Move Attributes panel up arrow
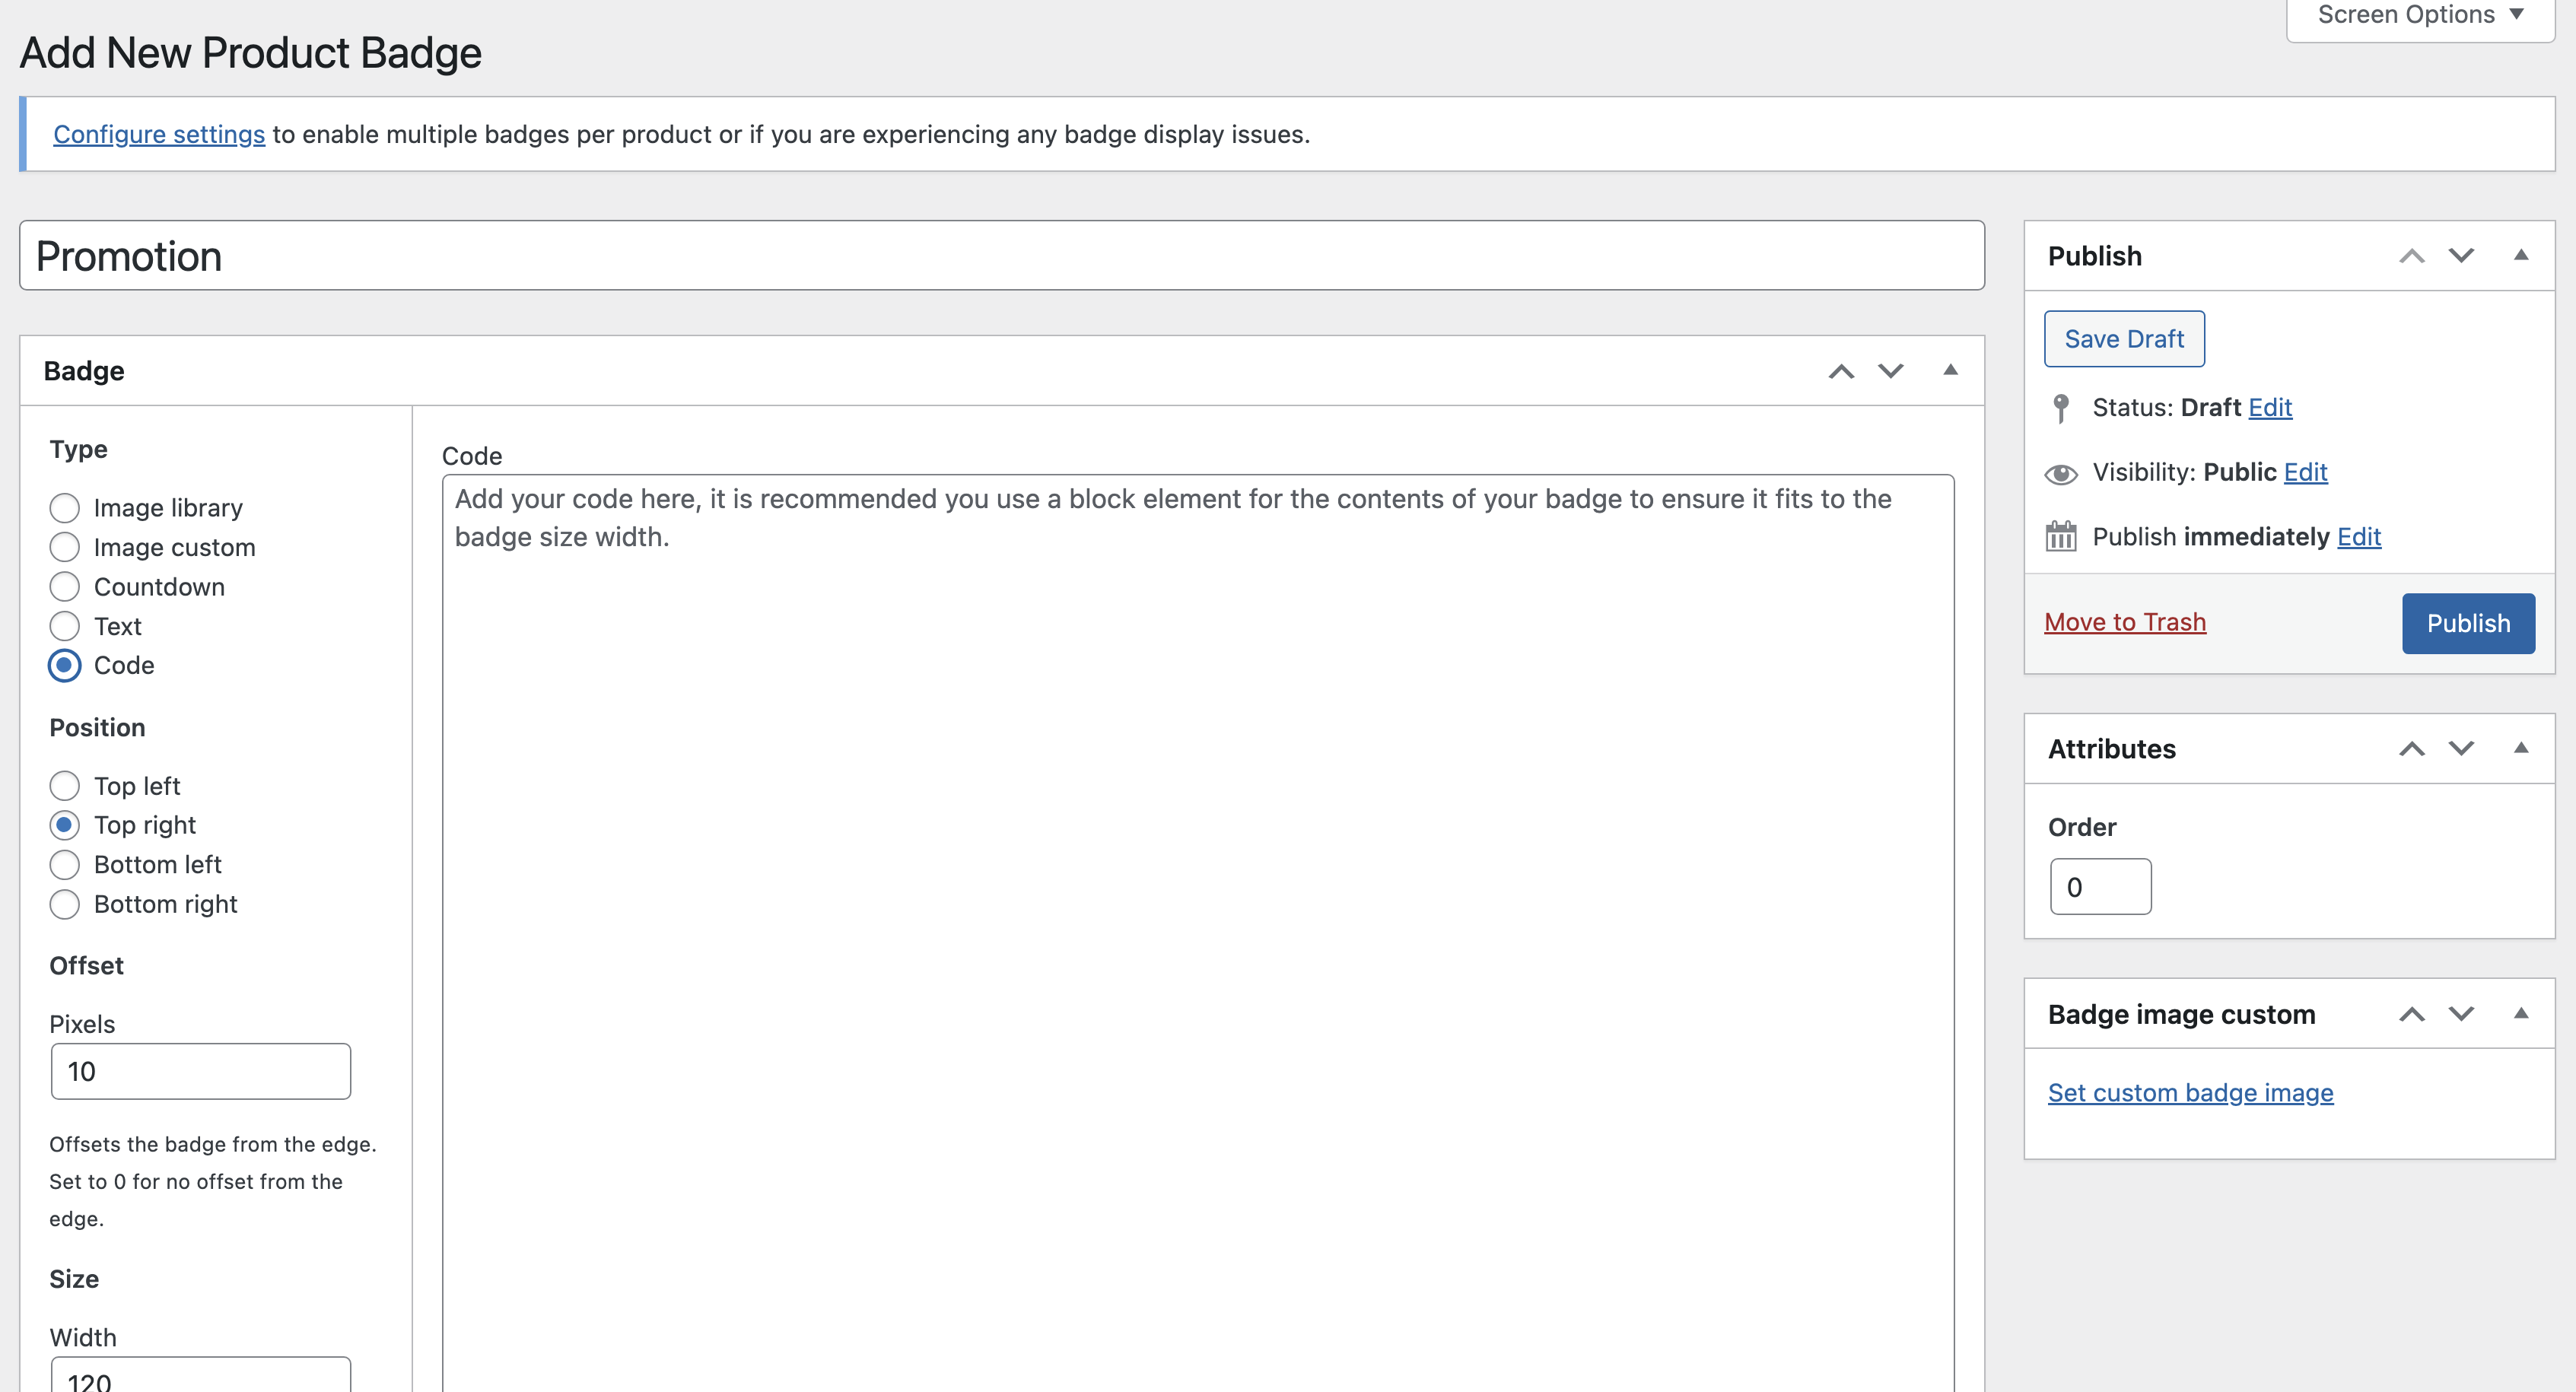The width and height of the screenshot is (2576, 1392). (2412, 749)
